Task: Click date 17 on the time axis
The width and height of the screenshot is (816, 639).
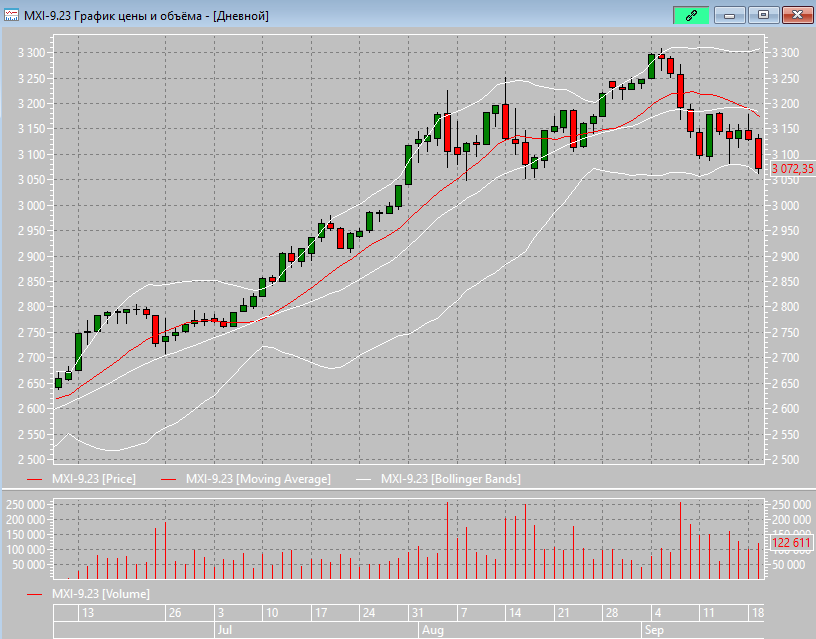Action: (321, 612)
